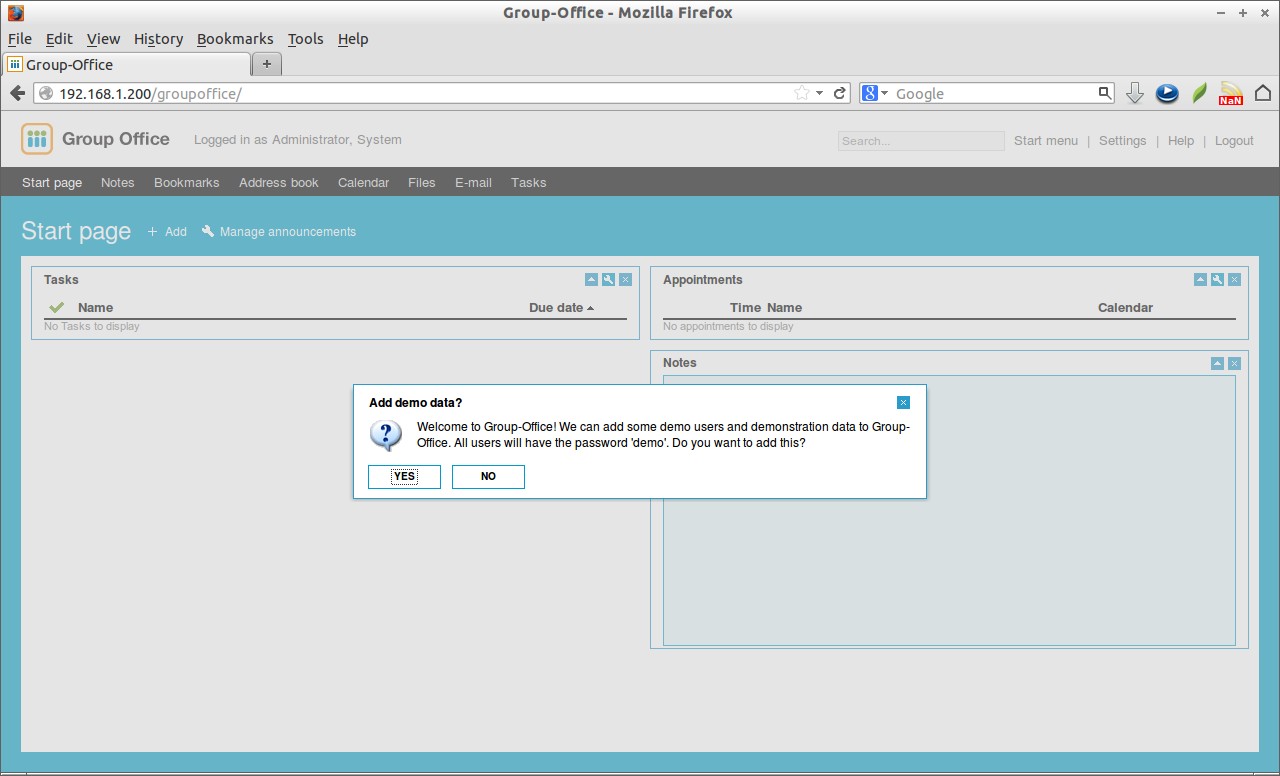The image size is (1280, 776).
Task: Open the Help link in the header
Action: coord(1181,141)
